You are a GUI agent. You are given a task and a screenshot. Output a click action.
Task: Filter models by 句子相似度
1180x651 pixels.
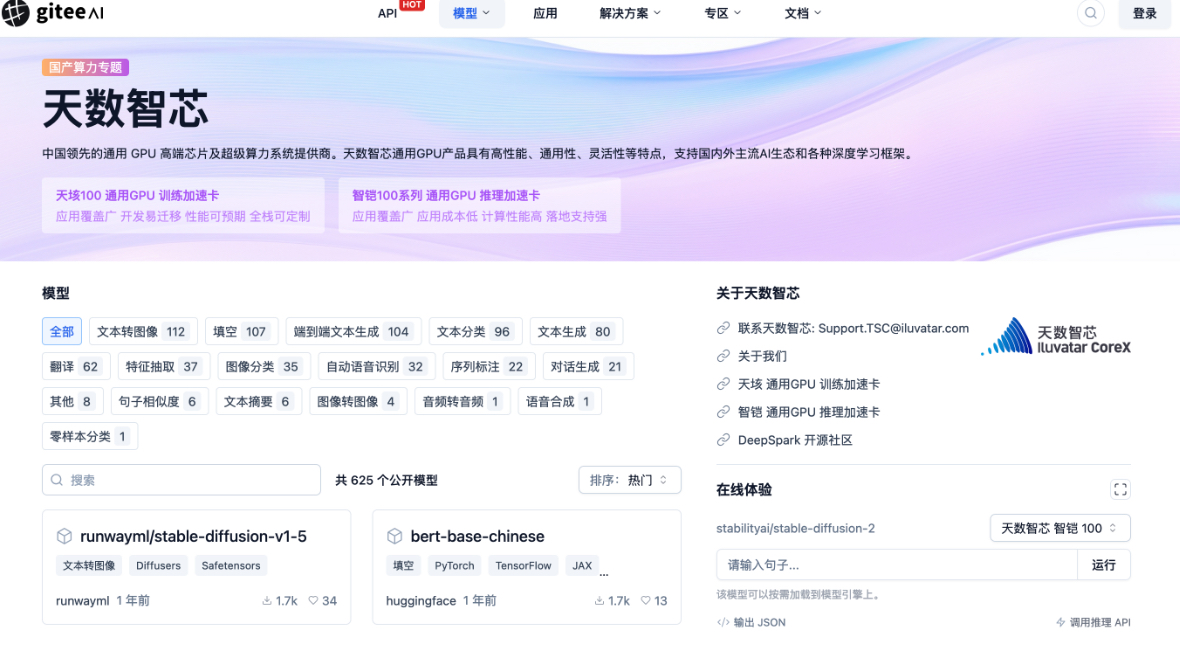159,401
